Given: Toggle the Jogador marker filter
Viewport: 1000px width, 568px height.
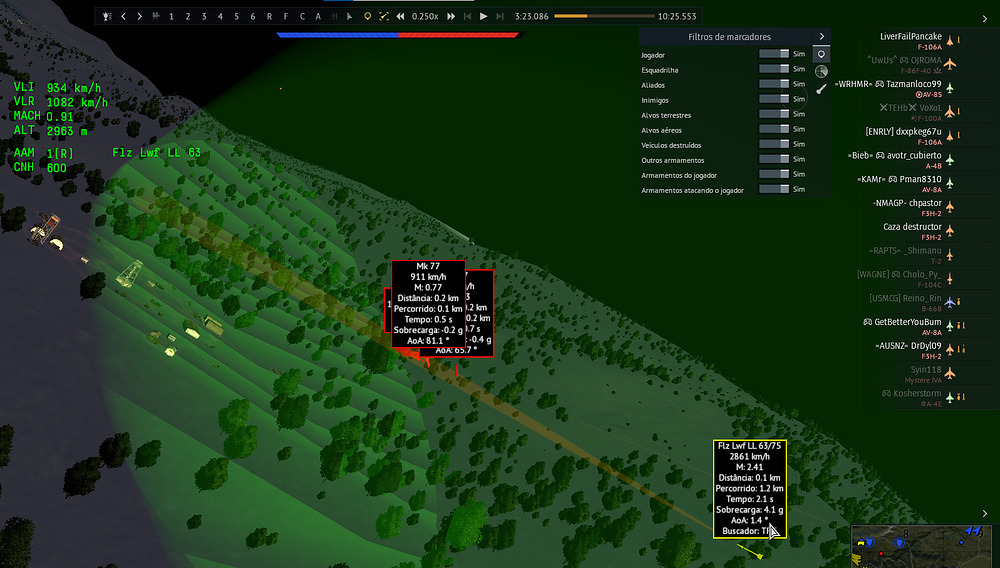Looking at the screenshot, I should (774, 54).
